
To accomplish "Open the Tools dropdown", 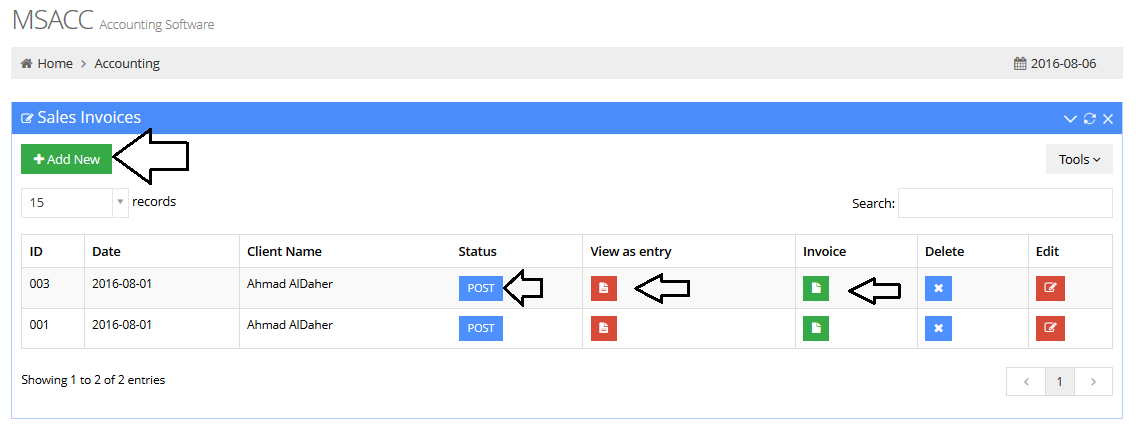I will (1079, 159).
